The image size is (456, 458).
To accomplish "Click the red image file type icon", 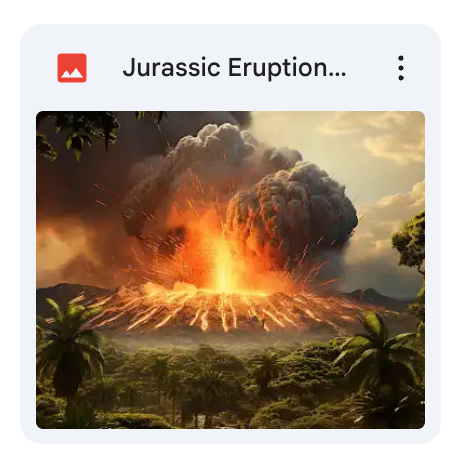I will pyautogui.click(x=72, y=68).
